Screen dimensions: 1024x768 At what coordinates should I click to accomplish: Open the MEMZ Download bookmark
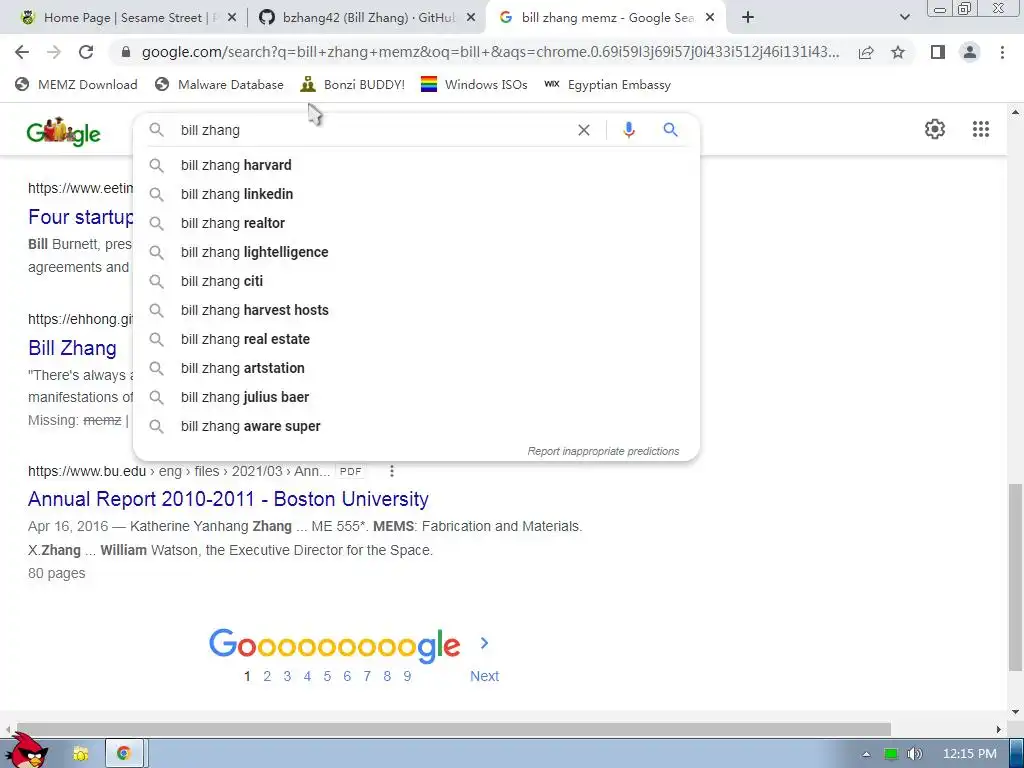coord(76,84)
